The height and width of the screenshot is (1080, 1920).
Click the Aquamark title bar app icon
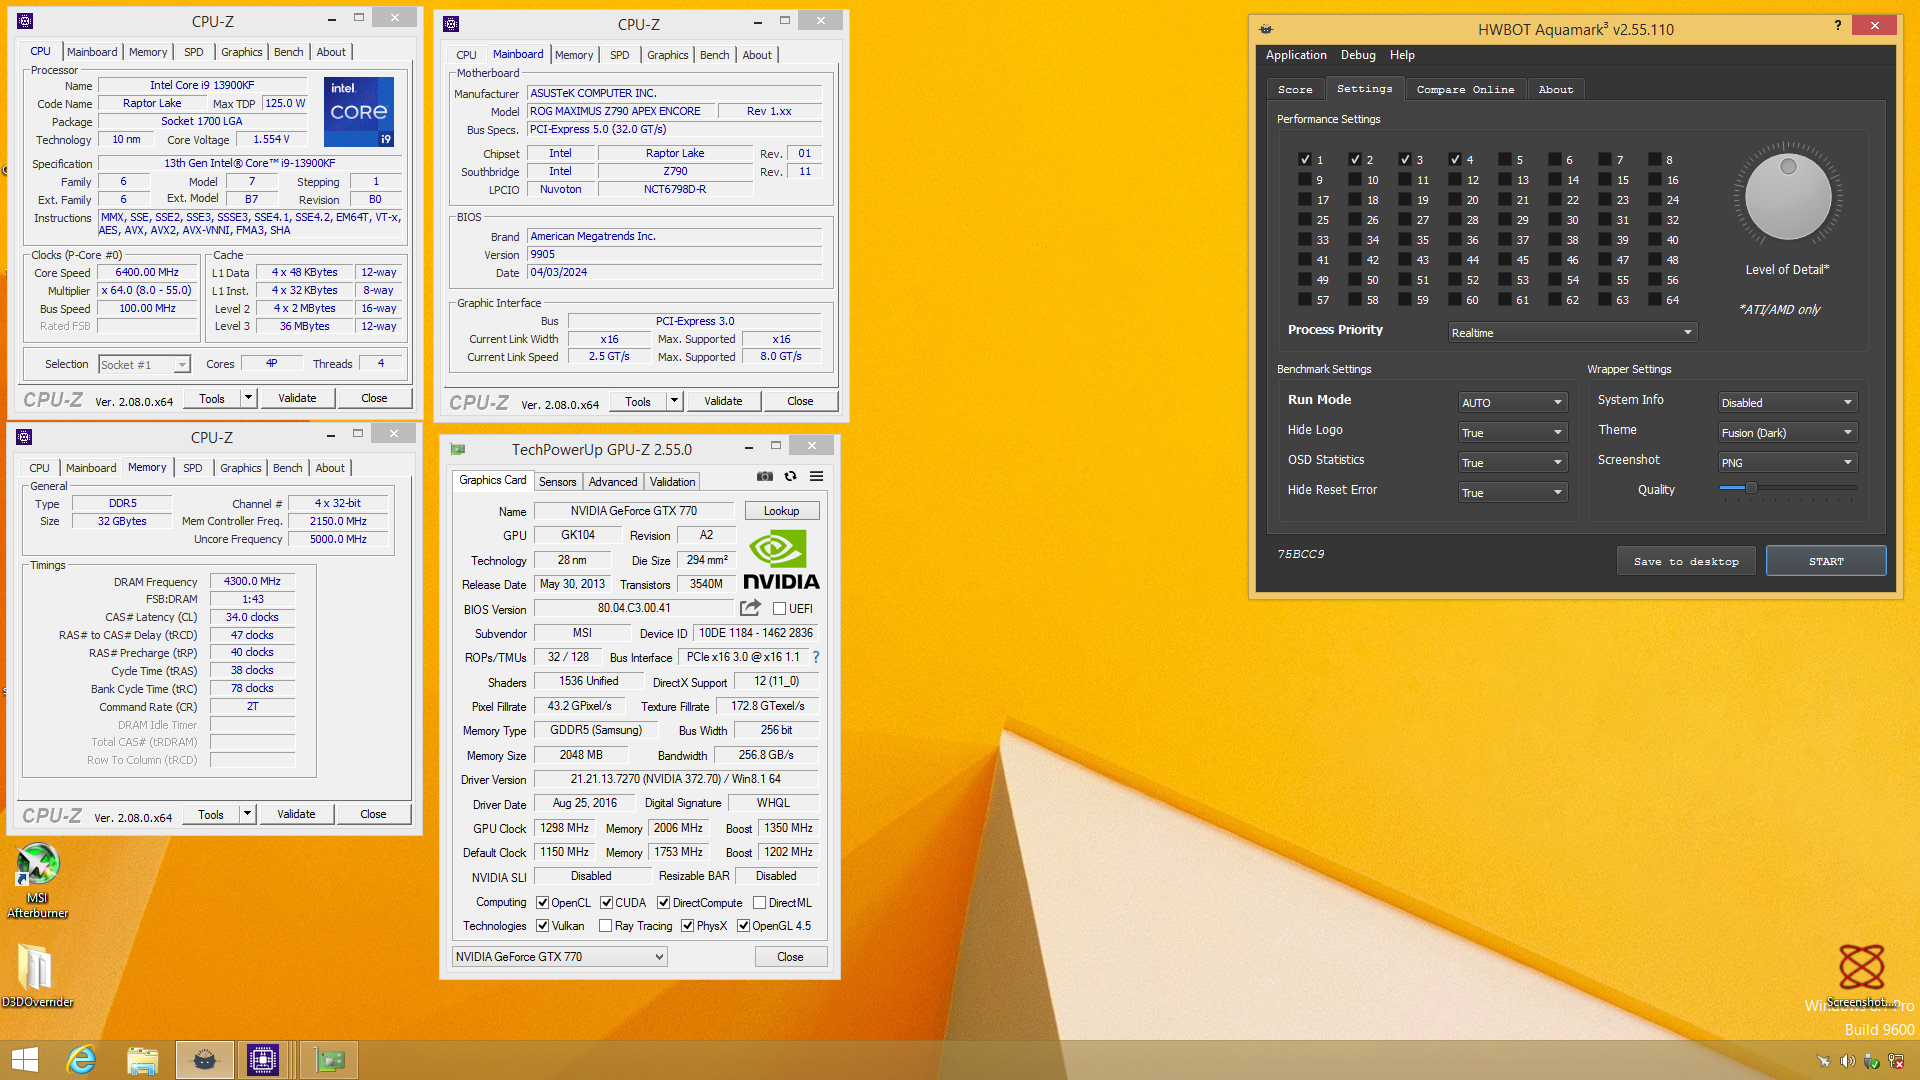1266,29
